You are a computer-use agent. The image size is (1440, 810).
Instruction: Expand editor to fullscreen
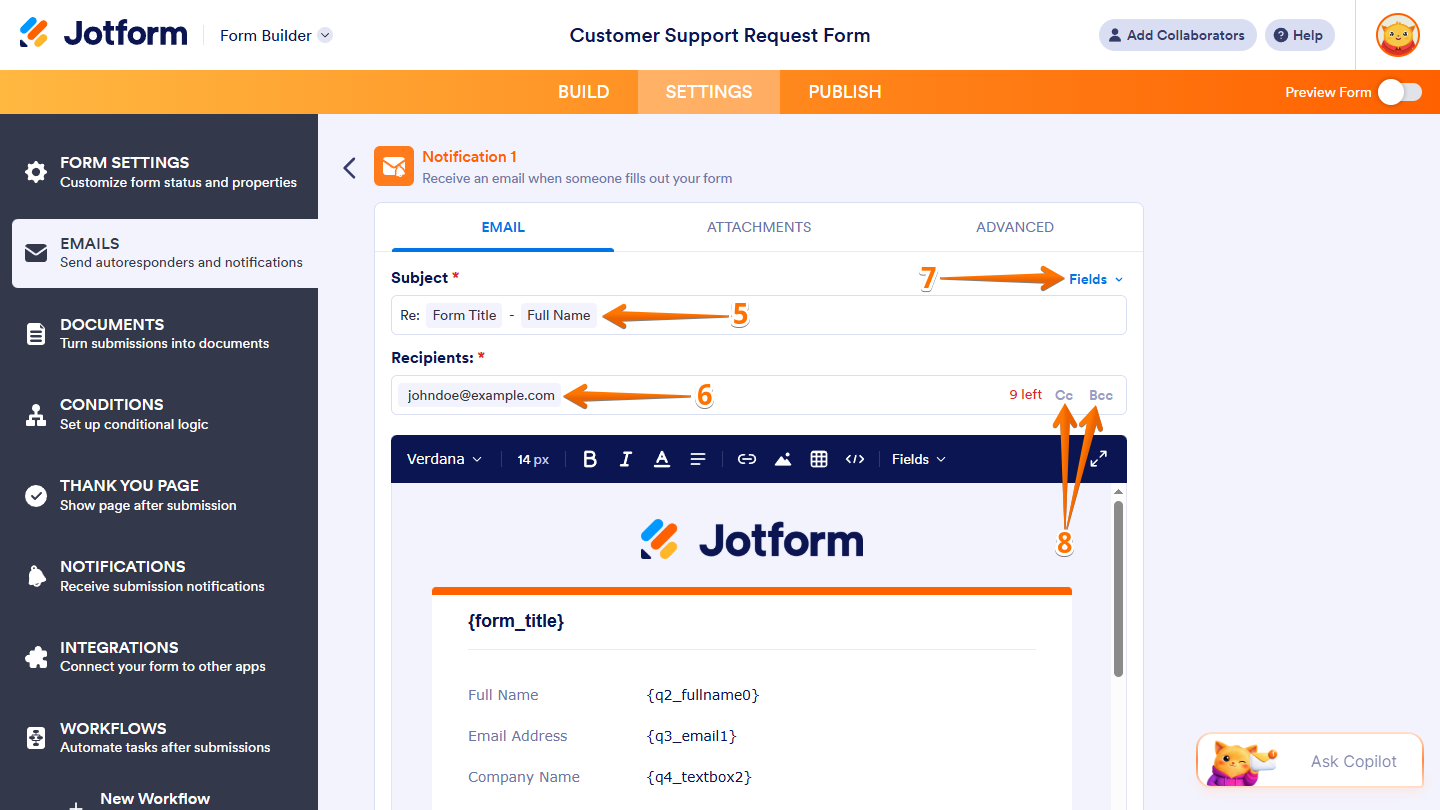click(1098, 459)
